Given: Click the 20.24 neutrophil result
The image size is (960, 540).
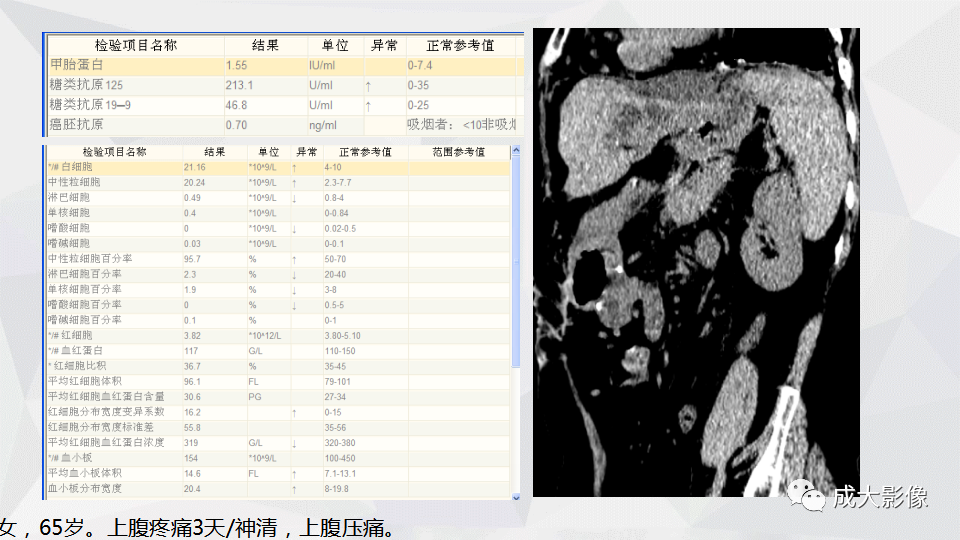Looking at the screenshot, I should (x=195, y=182).
